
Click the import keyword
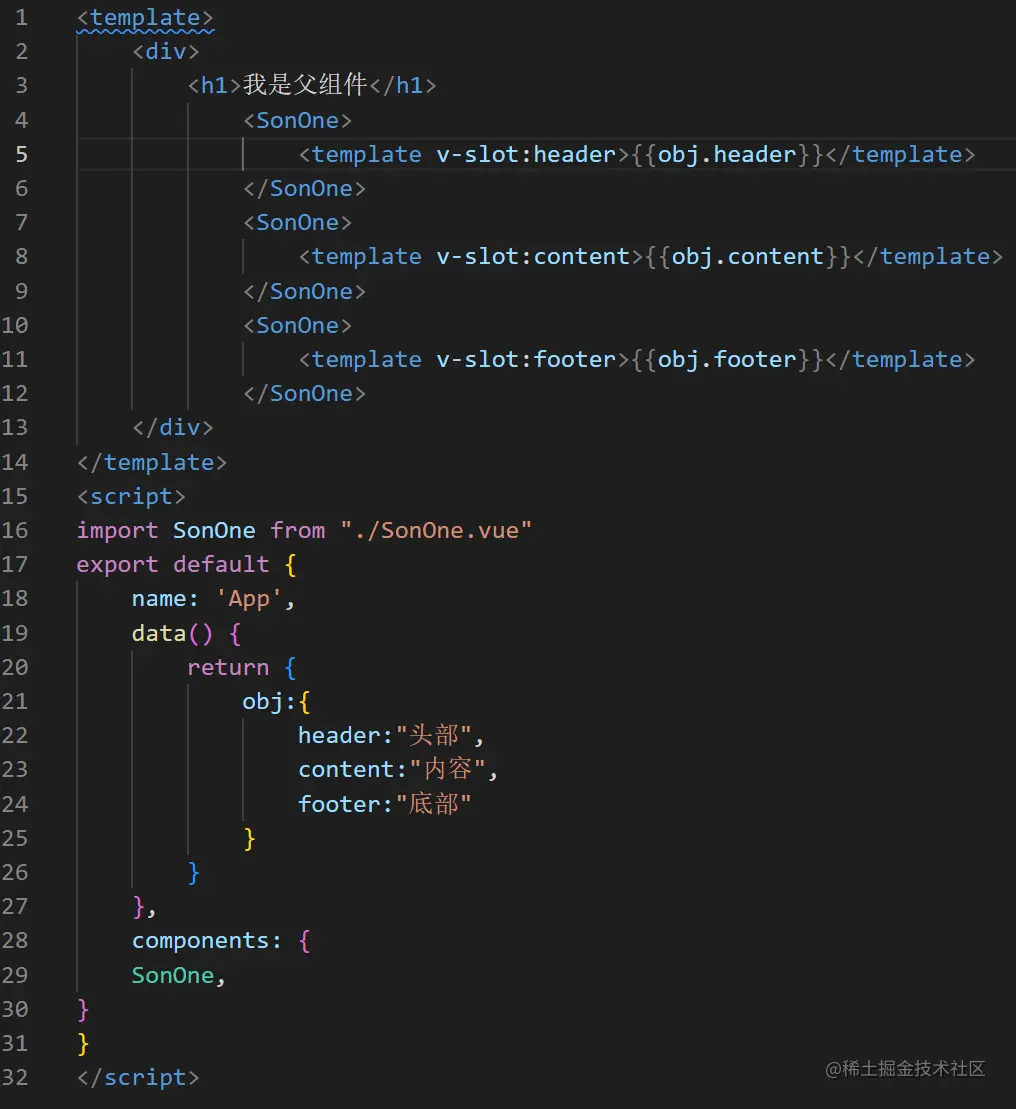117,530
